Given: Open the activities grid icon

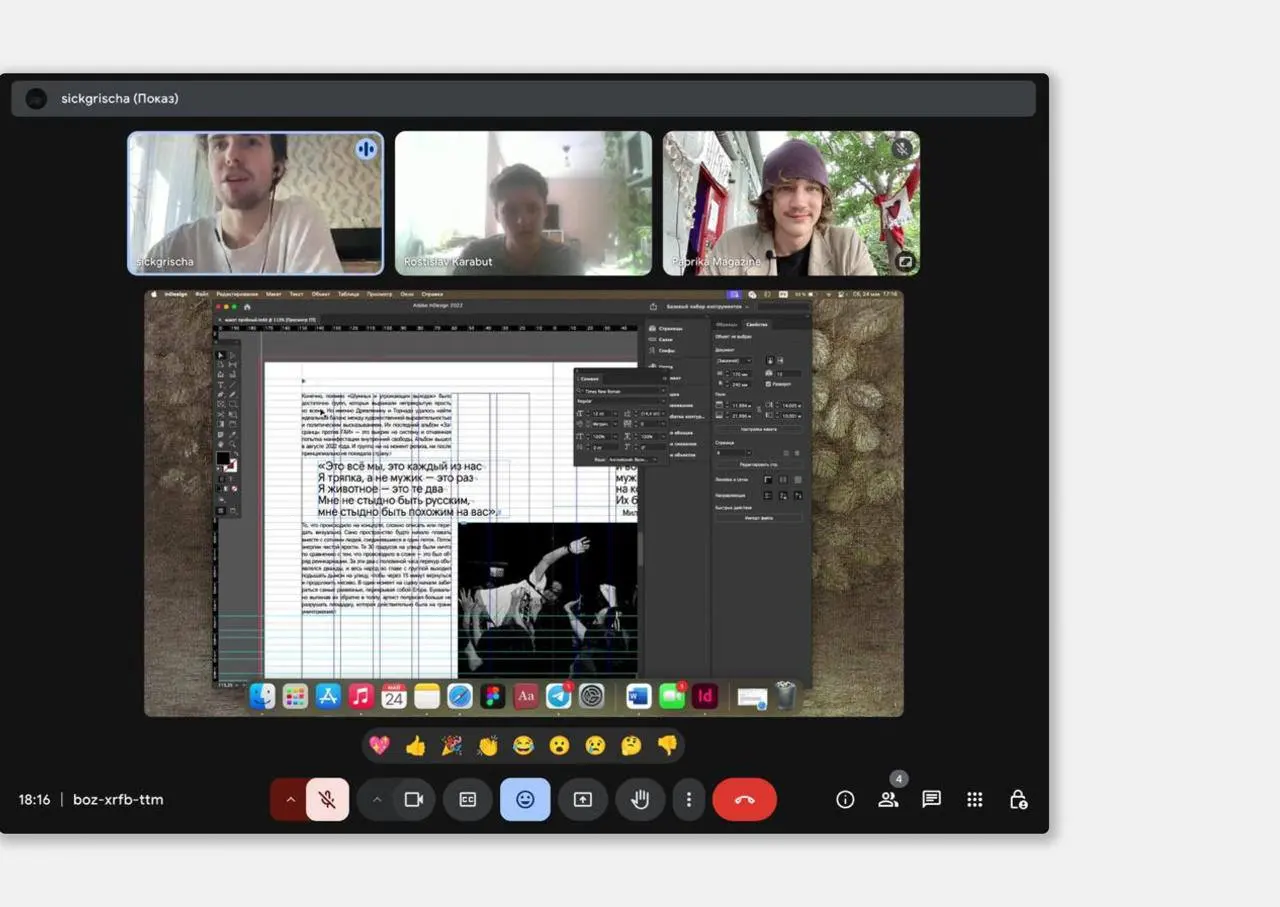Looking at the screenshot, I should click(975, 799).
